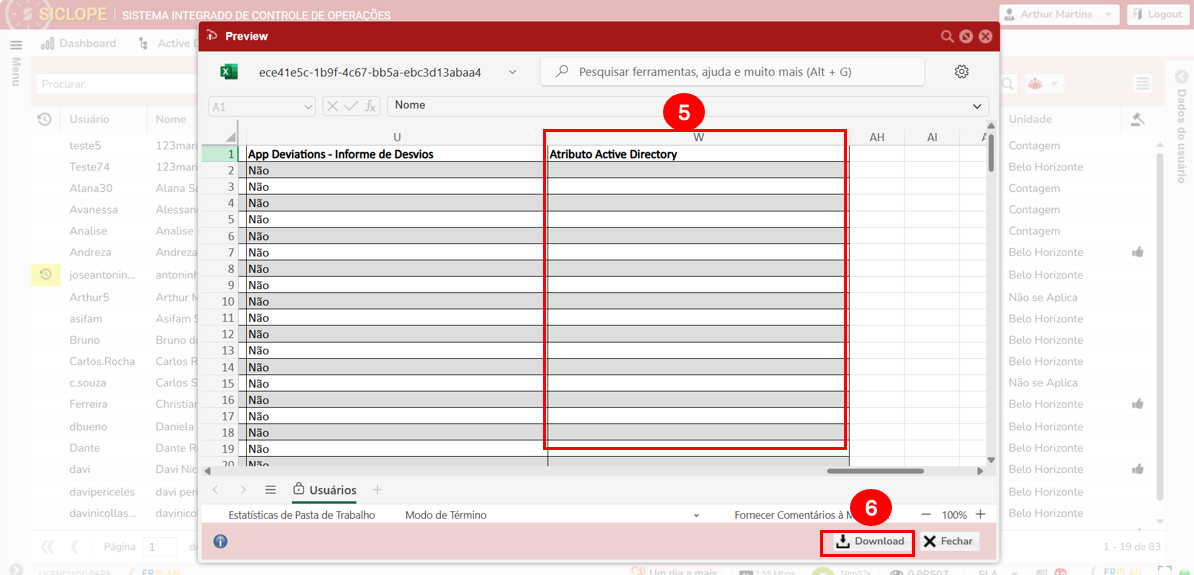Viewport: 1194px width, 575px height.
Task: Select column W header
Action: pos(698,137)
